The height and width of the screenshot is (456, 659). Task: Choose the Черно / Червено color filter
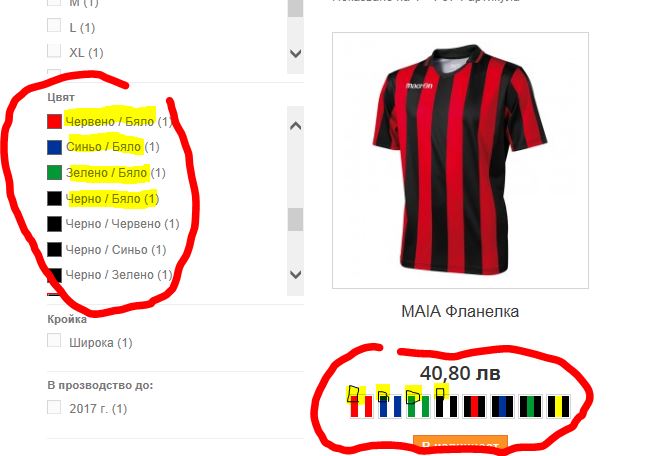(122, 224)
